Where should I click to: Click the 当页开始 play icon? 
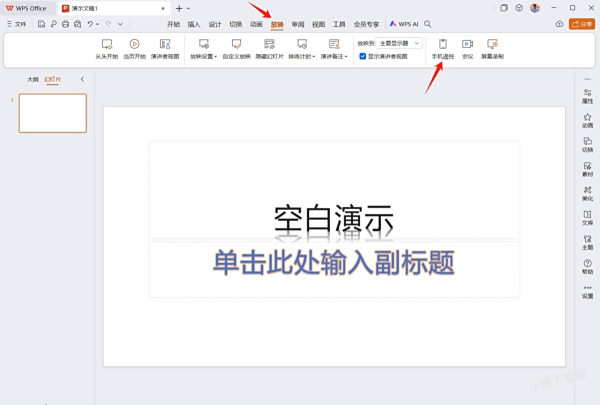tap(134, 44)
